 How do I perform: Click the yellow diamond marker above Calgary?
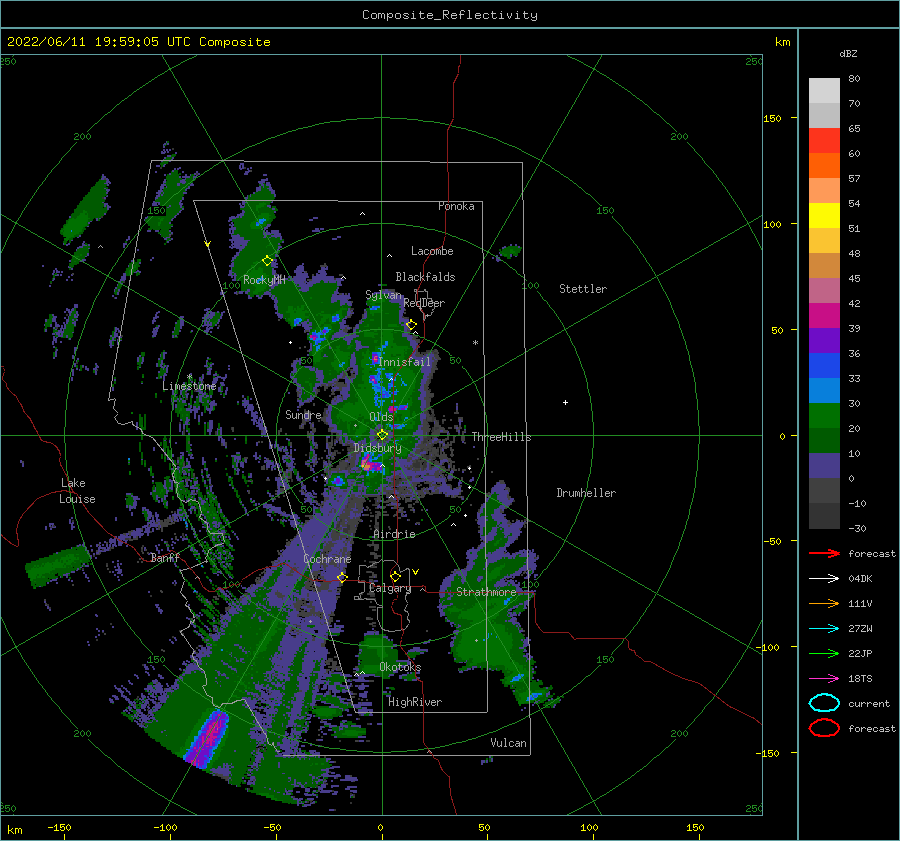point(395,576)
